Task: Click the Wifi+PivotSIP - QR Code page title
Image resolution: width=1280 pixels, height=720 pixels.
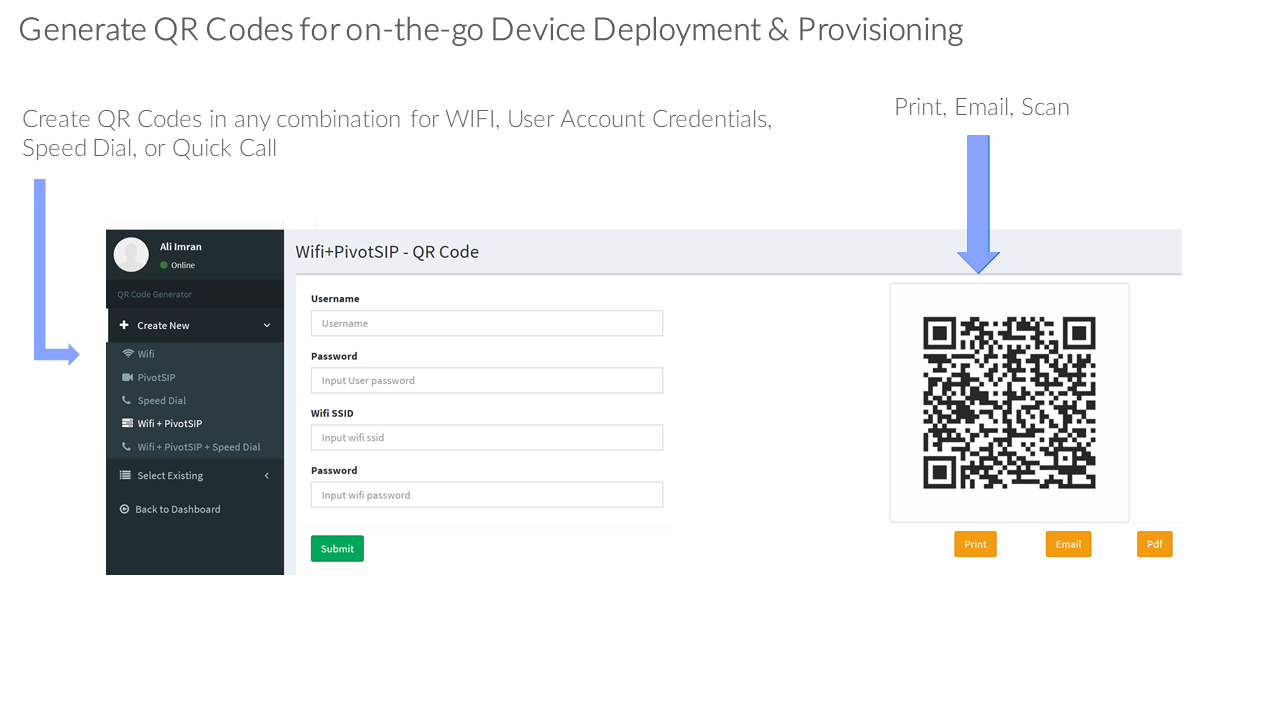Action: (x=387, y=252)
